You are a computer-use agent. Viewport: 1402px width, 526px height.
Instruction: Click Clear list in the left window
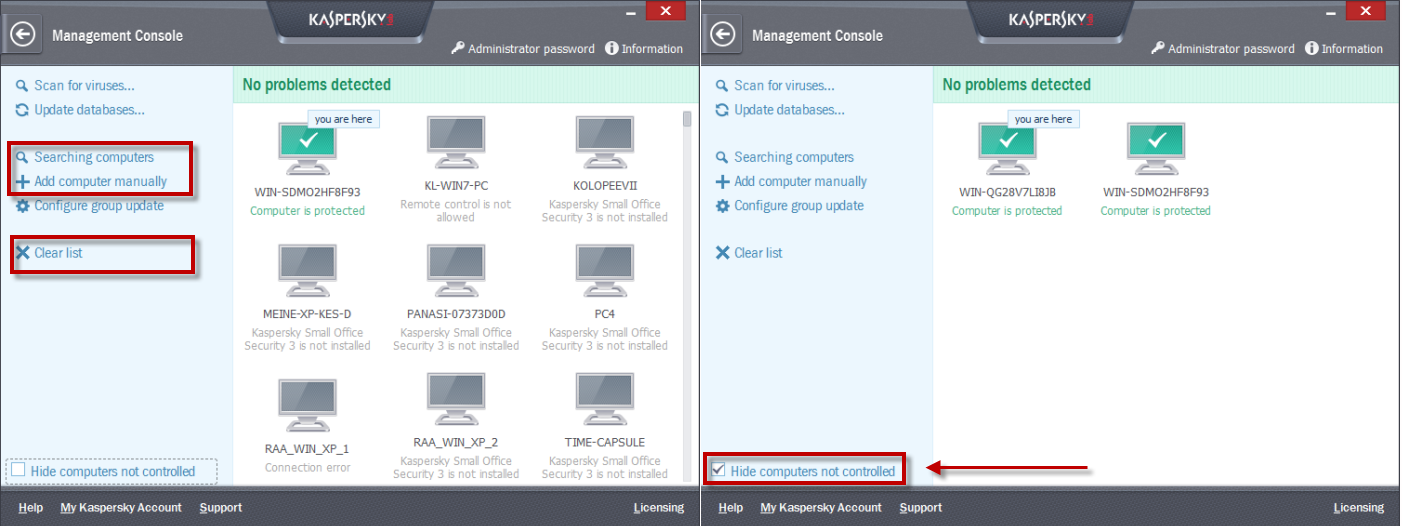tap(49, 253)
